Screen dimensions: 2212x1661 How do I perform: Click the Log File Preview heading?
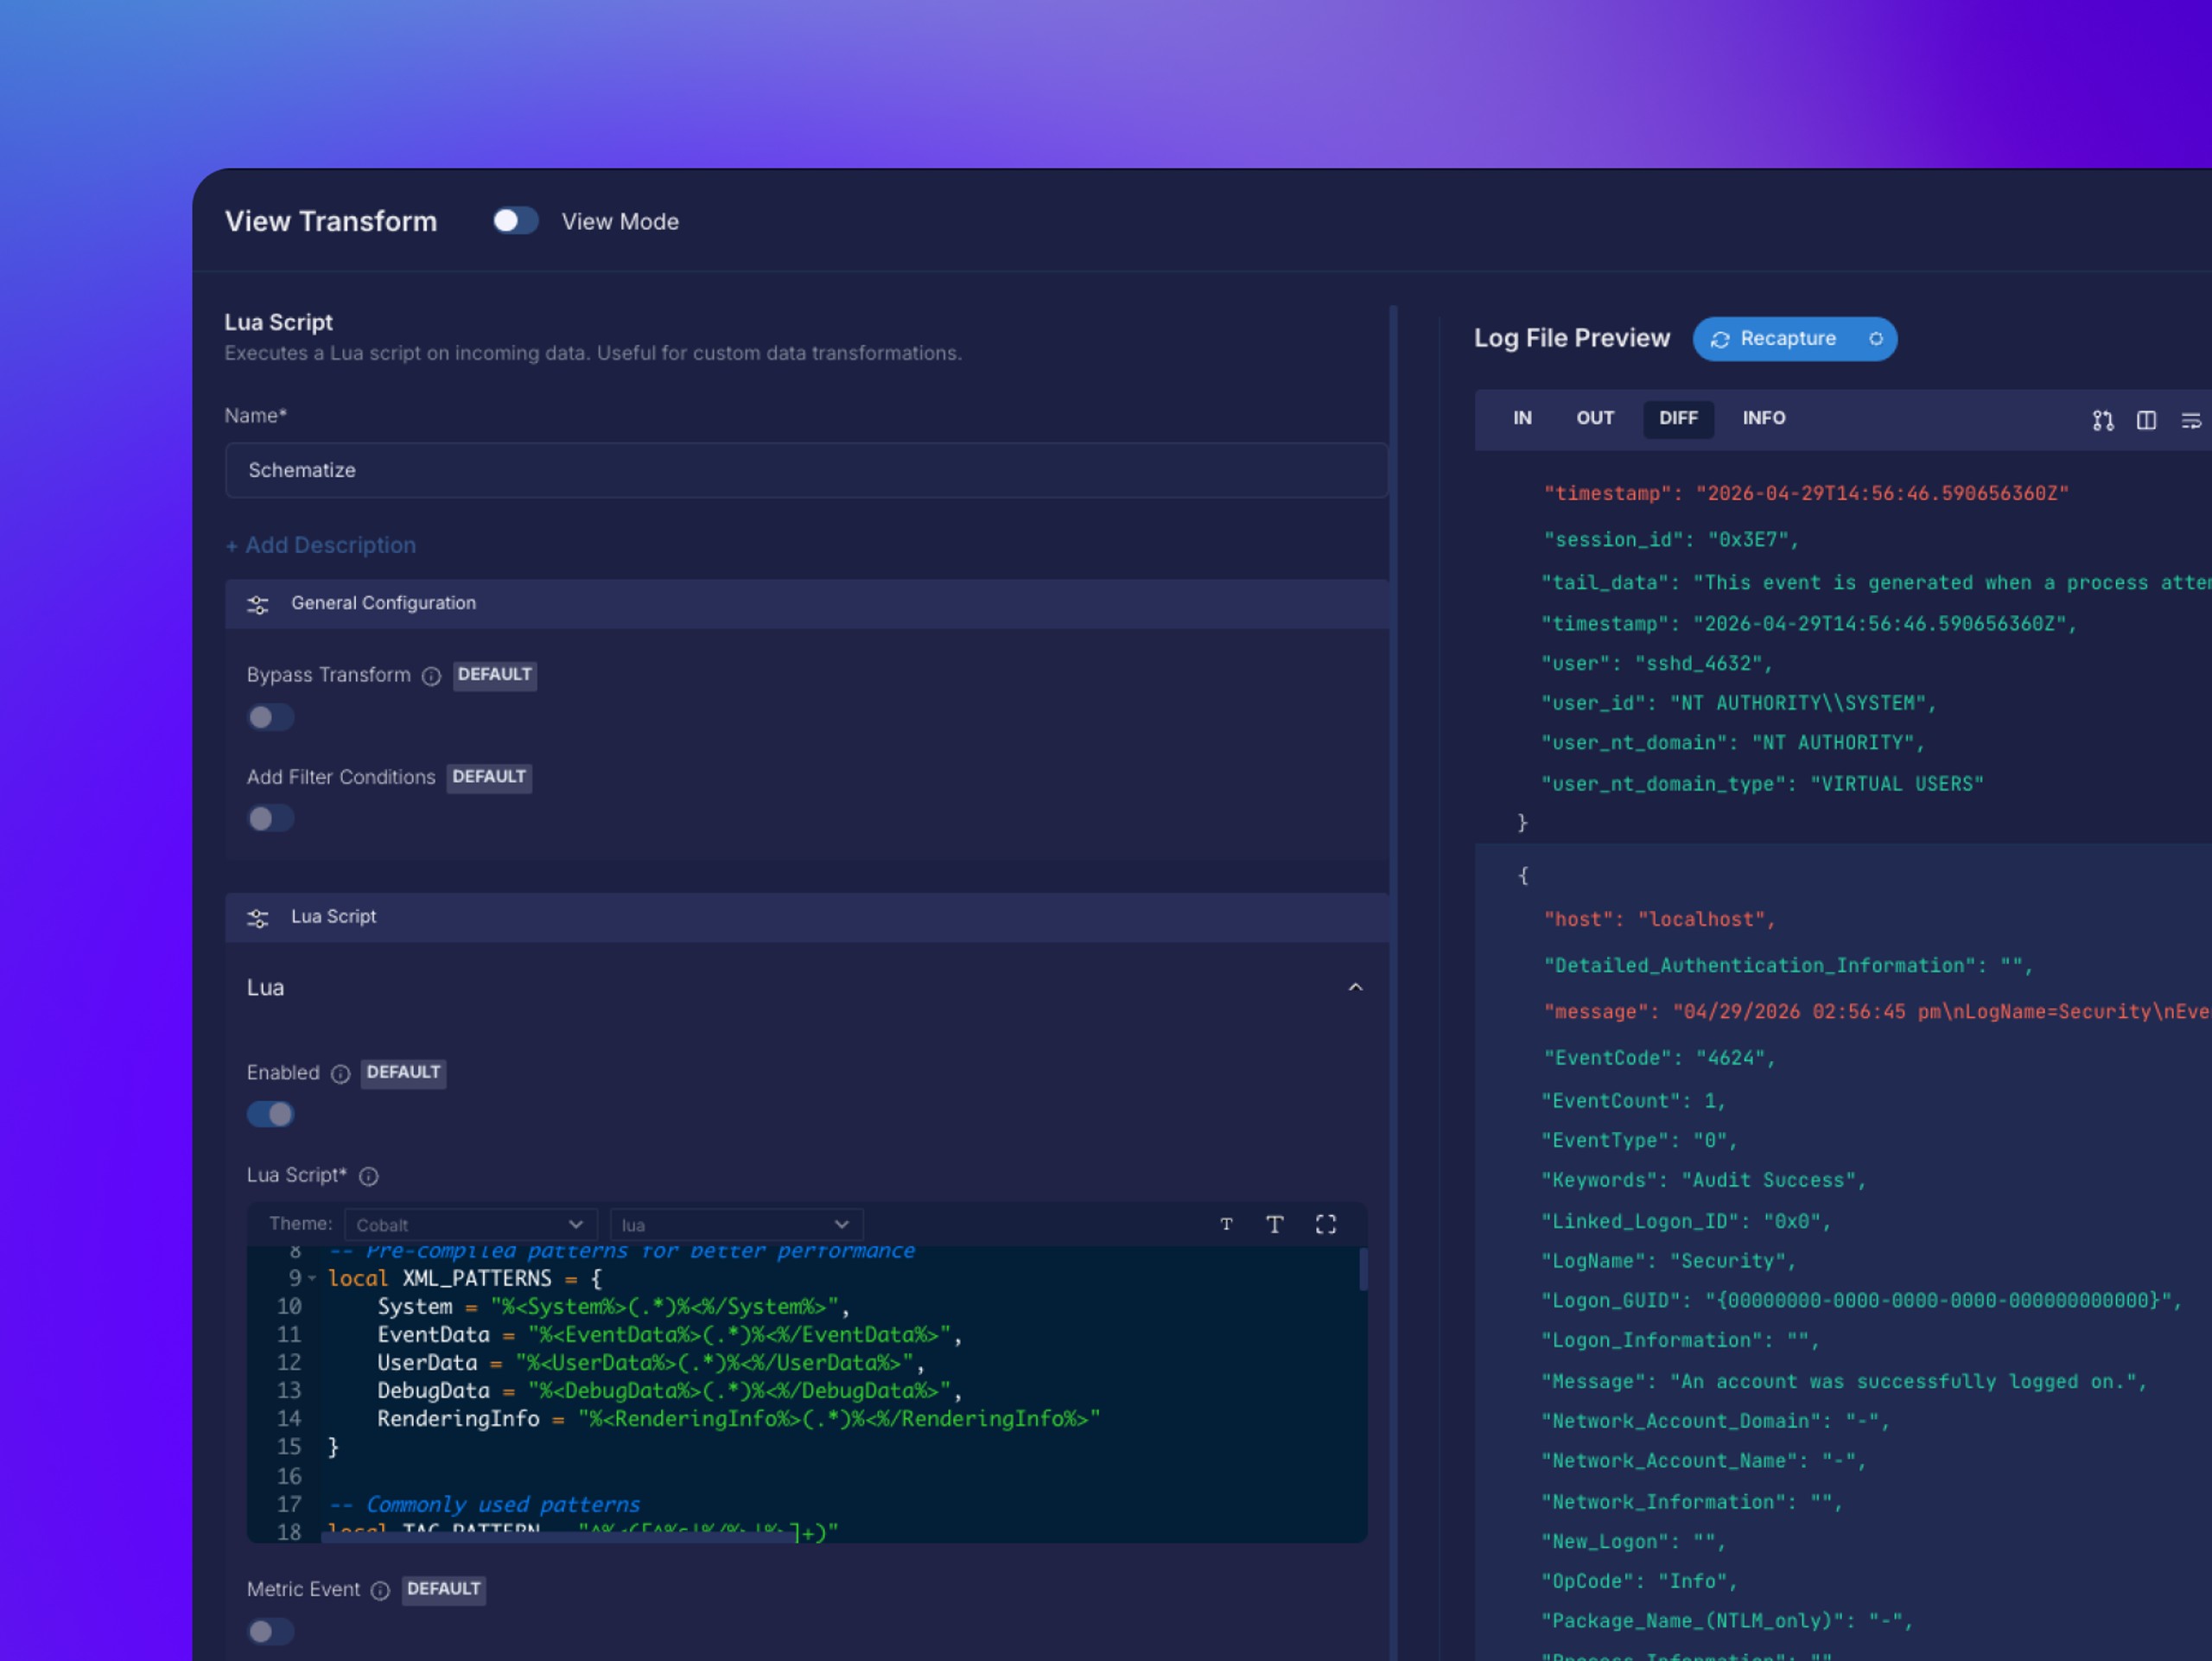1572,338
